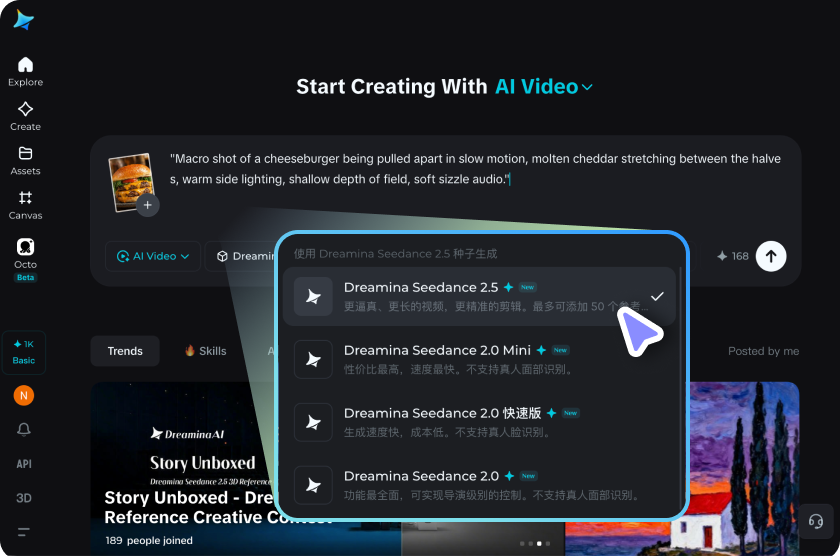Select Dreamina Seedance 2.0 快速版 model

click(479, 422)
